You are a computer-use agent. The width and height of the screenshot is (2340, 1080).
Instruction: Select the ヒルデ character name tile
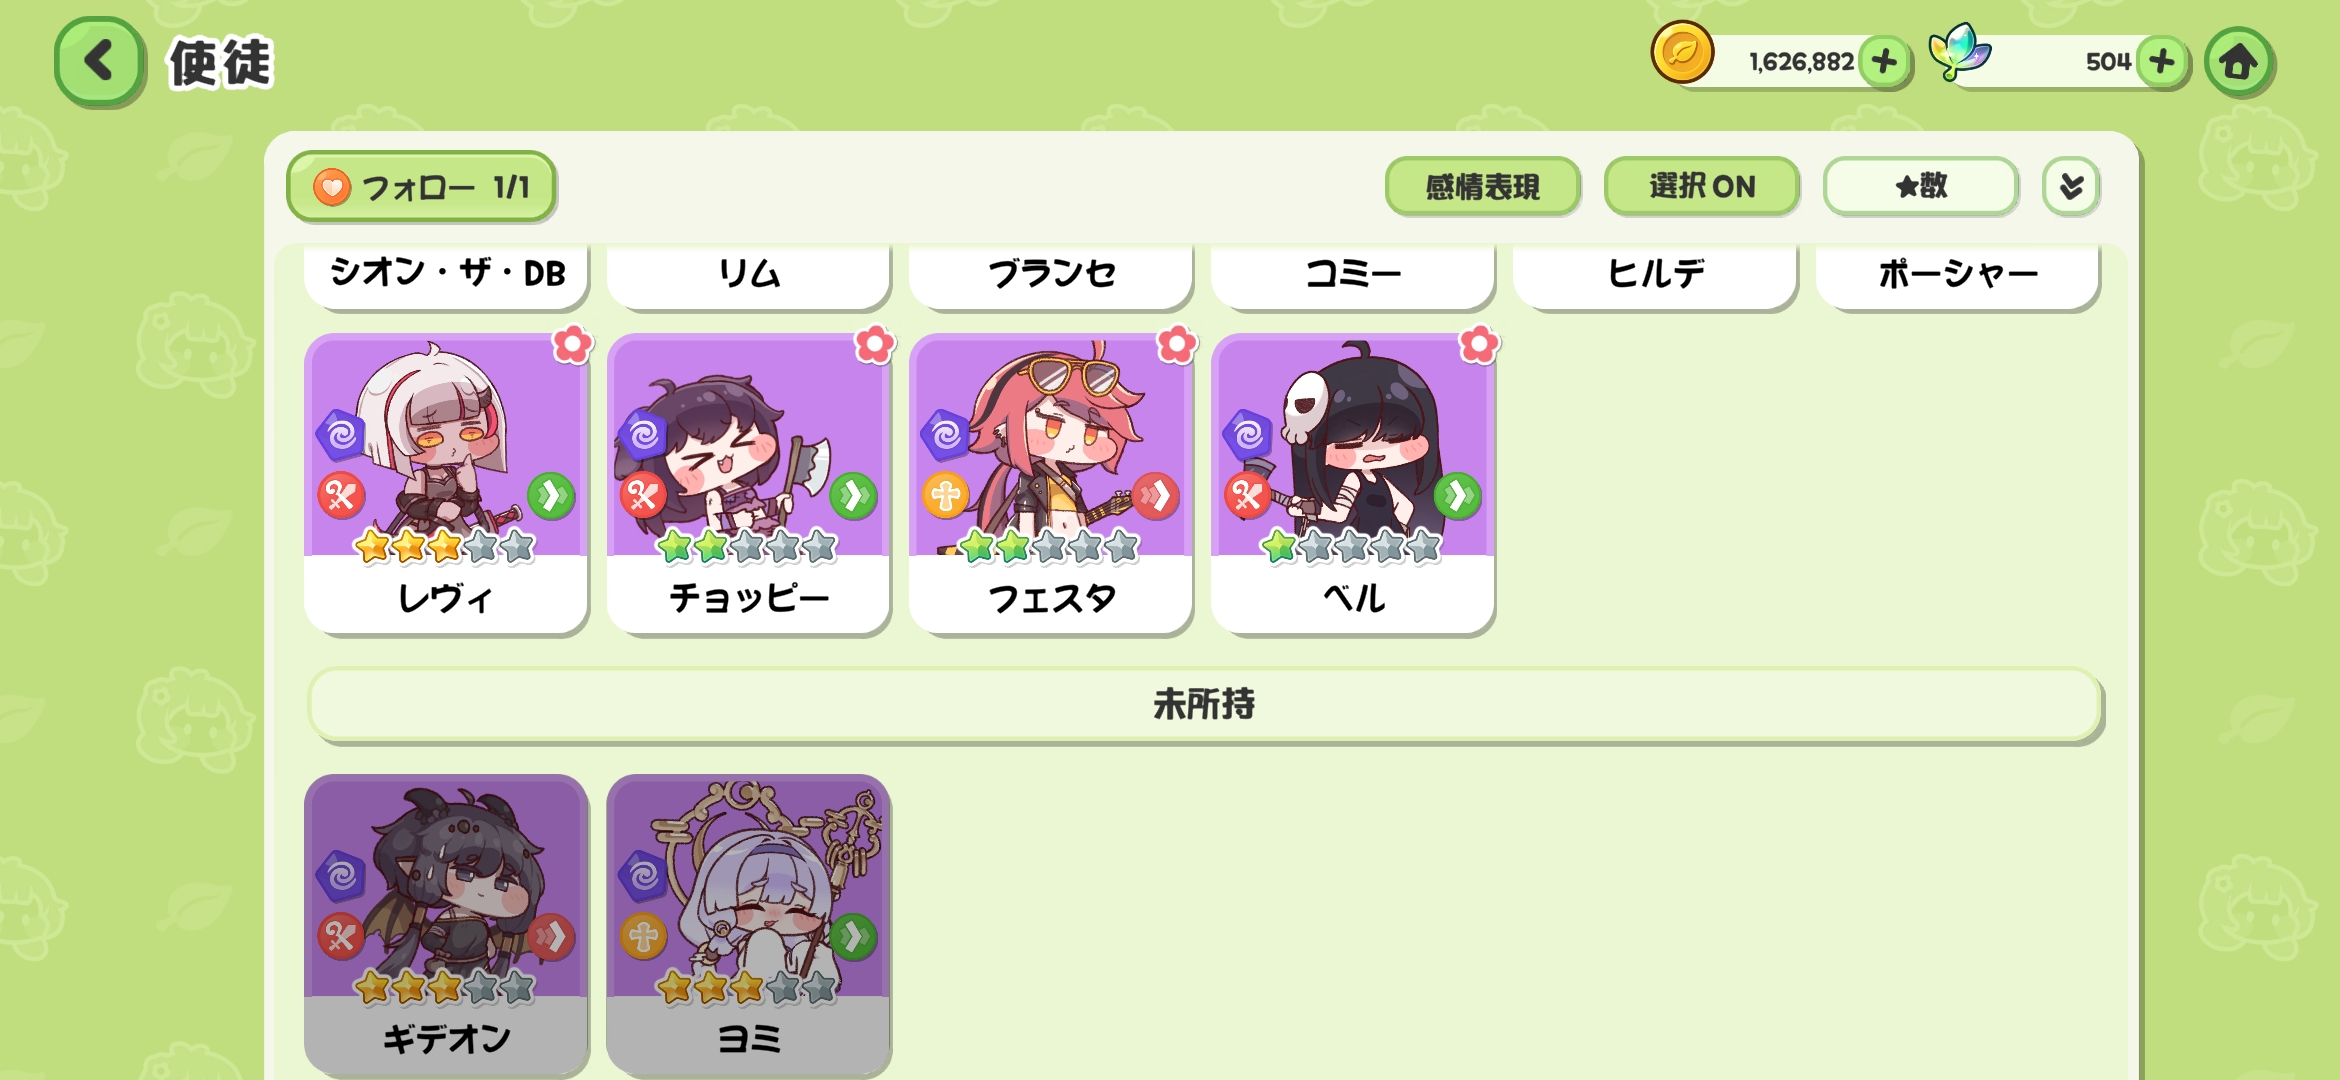pyautogui.click(x=1655, y=274)
